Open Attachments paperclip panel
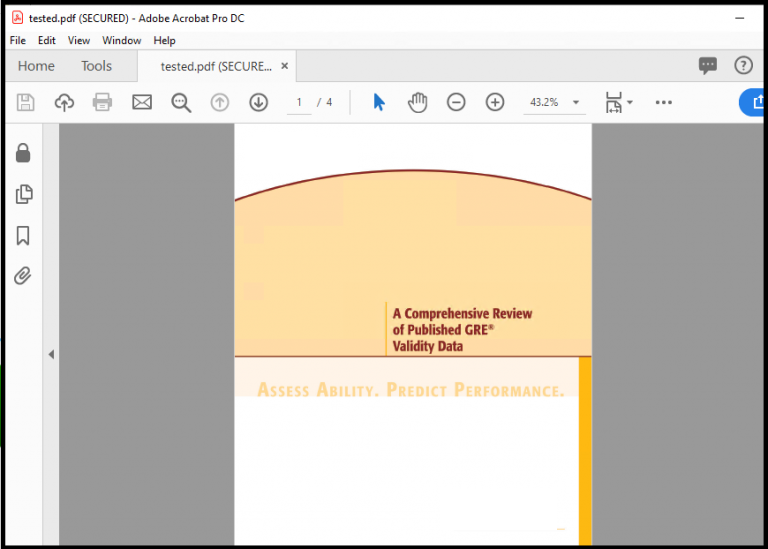The image size is (768, 549). 23,276
